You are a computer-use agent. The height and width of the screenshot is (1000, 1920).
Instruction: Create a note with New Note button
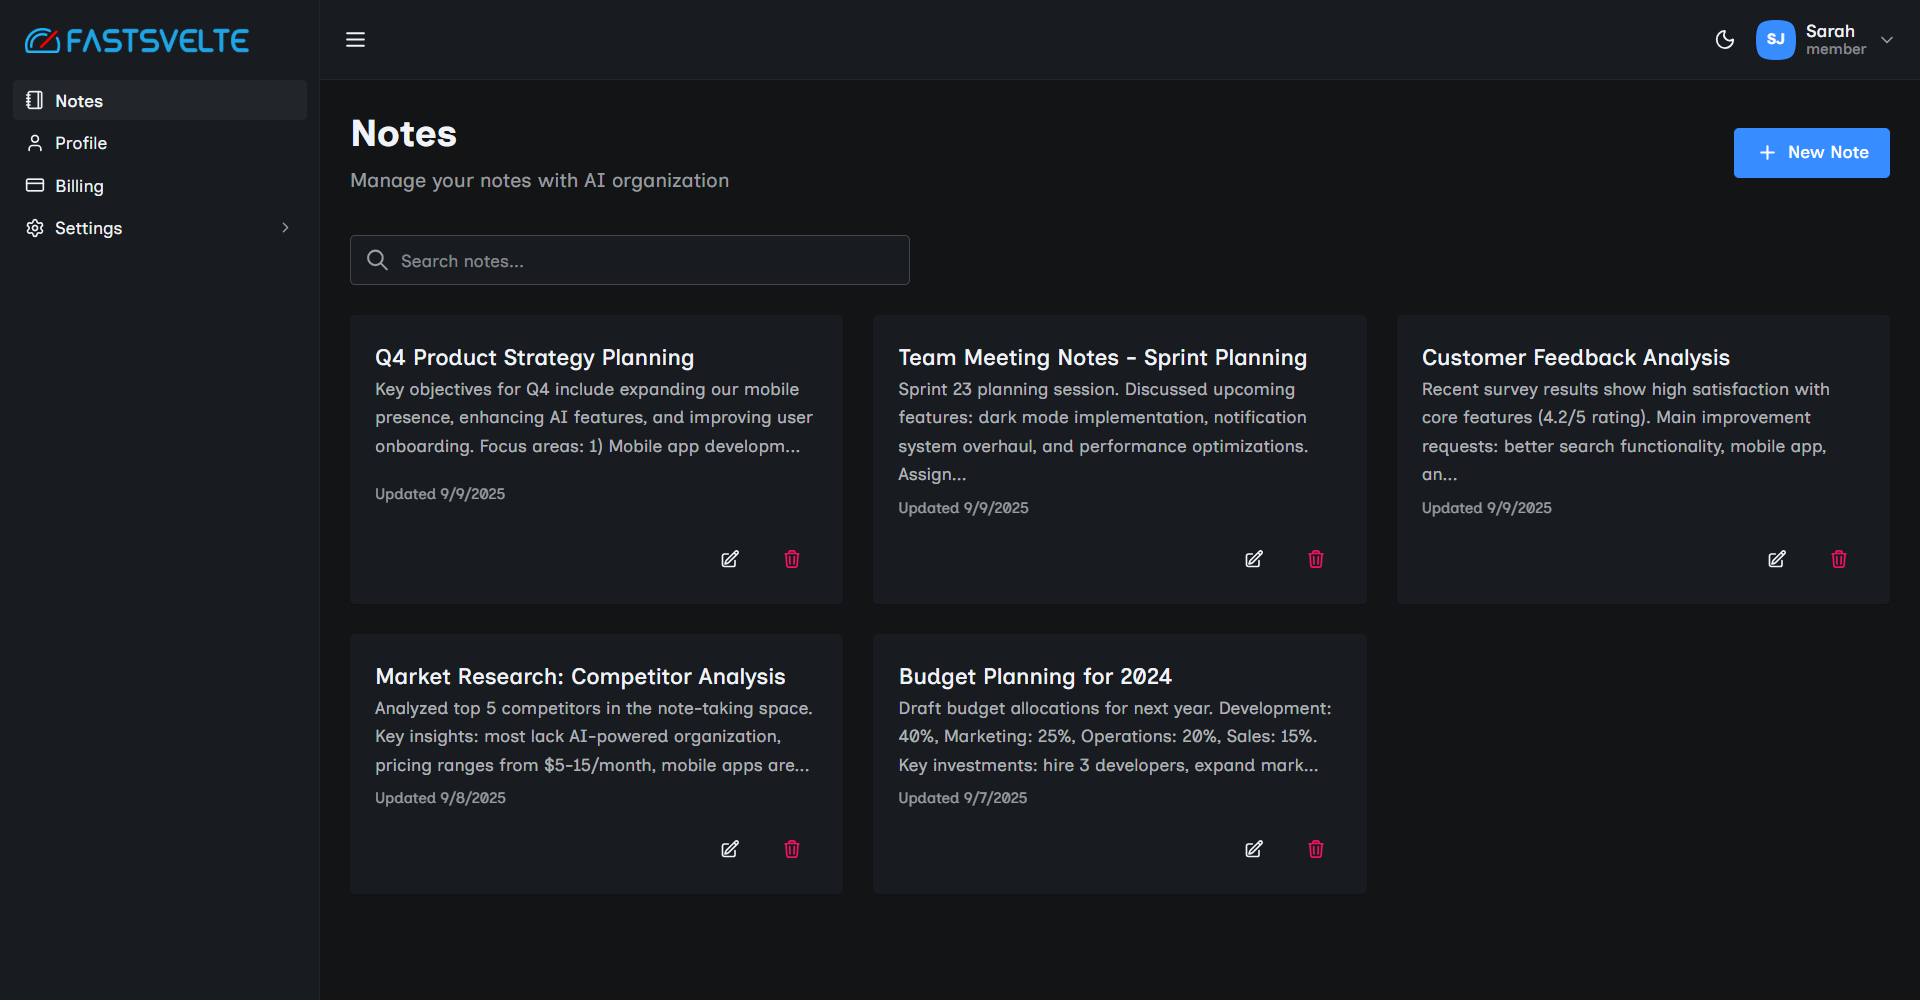click(1811, 153)
